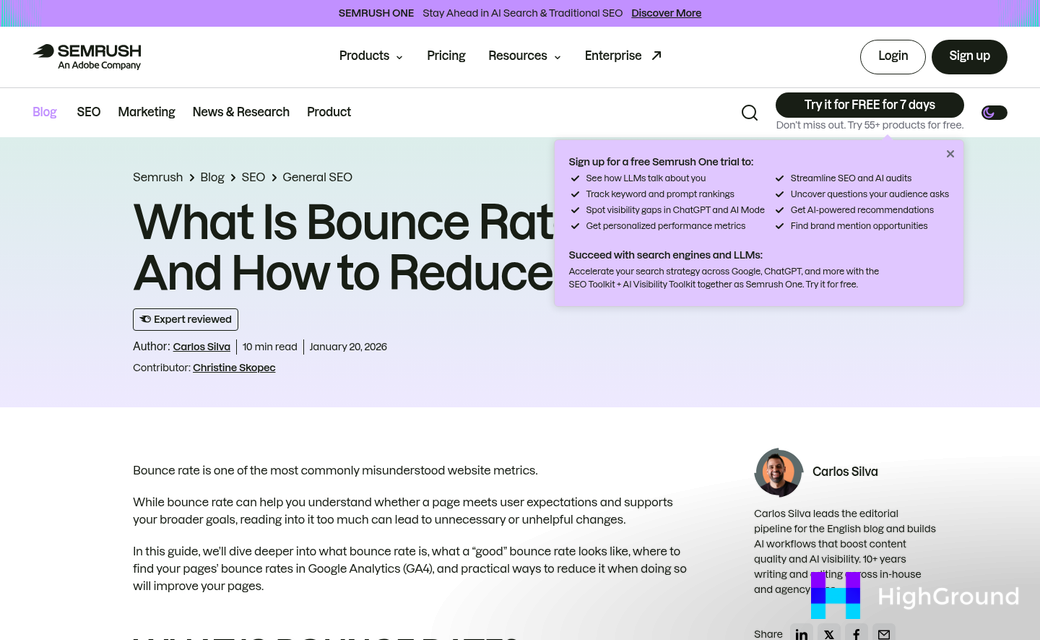Click Carlos Silva name in sidebar

click(845, 472)
